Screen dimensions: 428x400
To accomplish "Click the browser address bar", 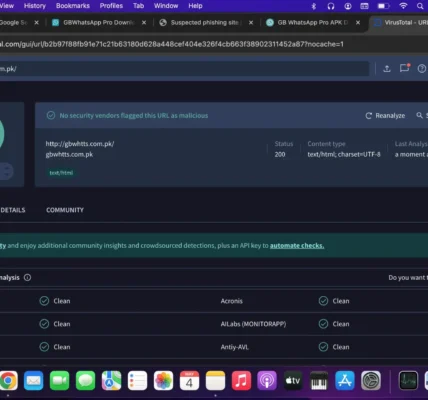I will pos(213,44).
